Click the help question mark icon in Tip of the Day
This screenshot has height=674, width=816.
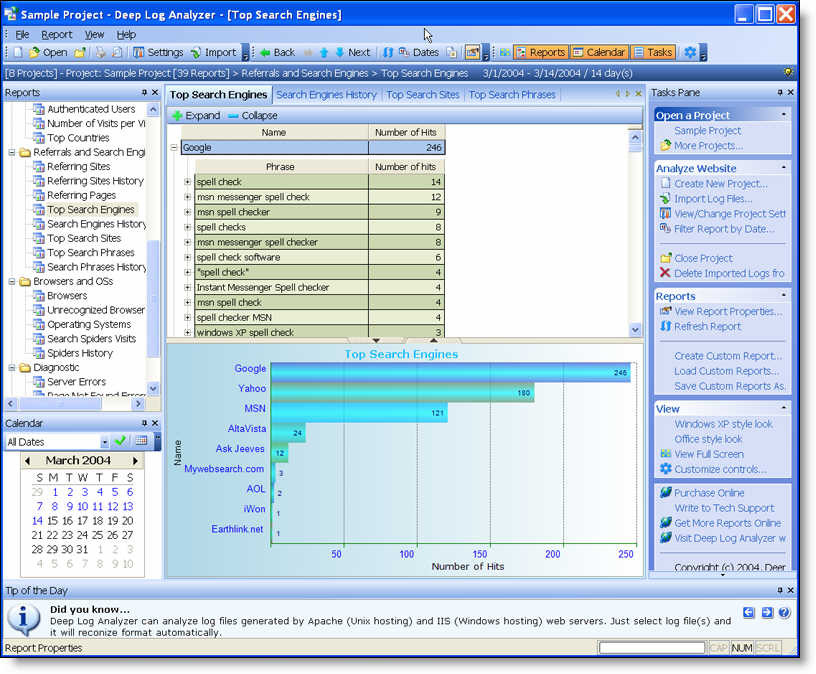coord(784,613)
